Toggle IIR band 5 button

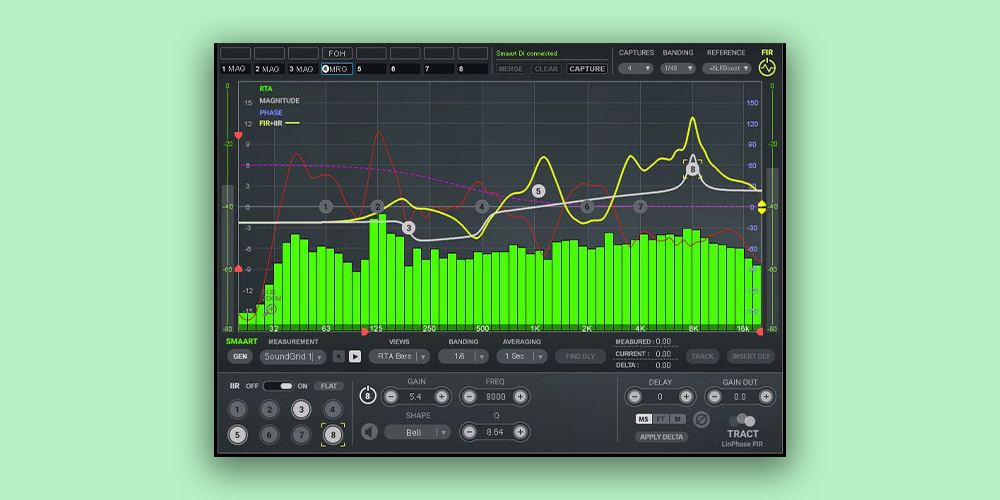tap(237, 435)
